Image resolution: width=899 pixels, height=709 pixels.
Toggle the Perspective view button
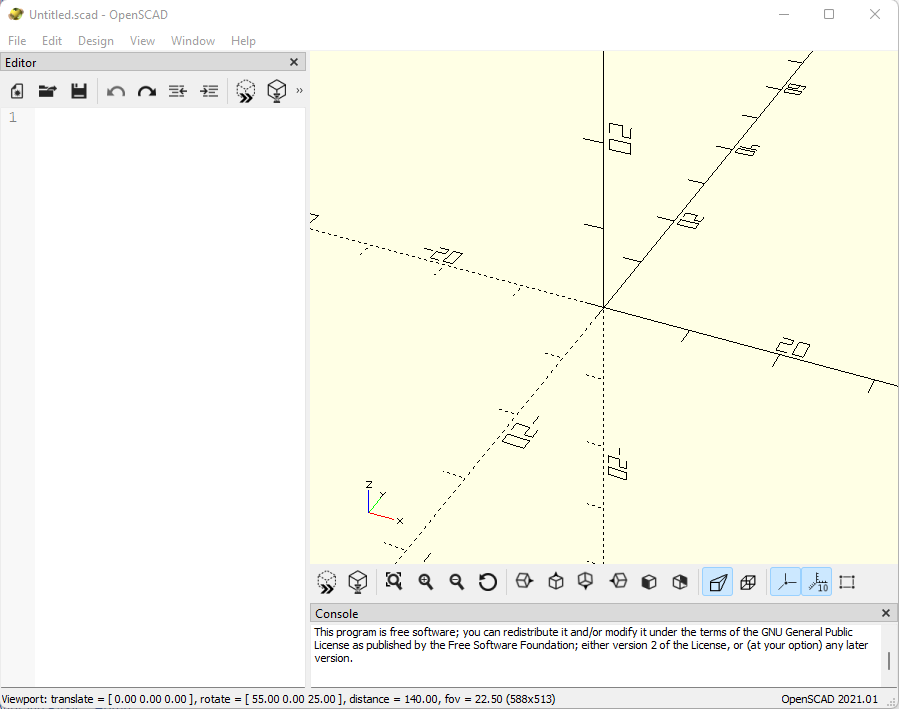tap(718, 582)
